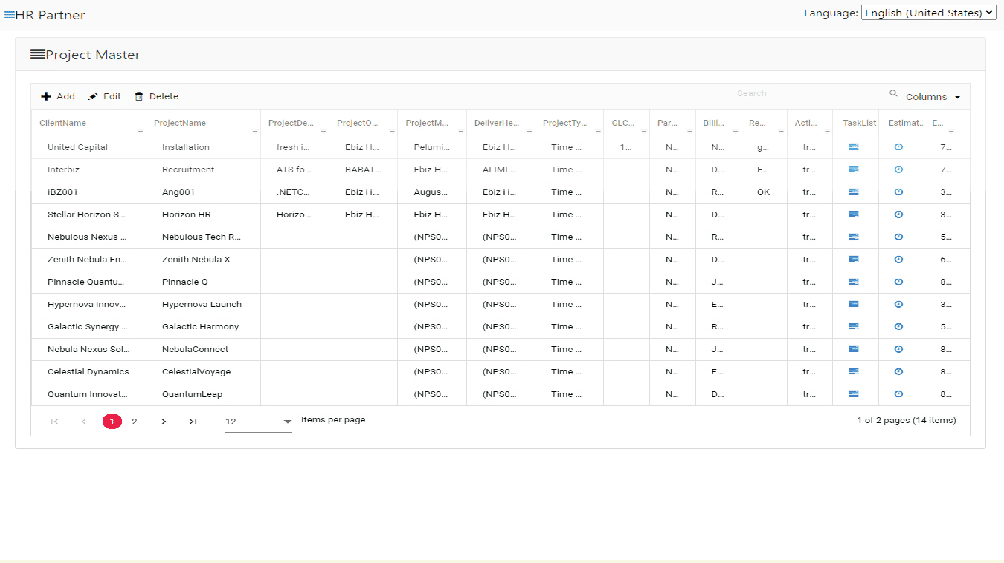Open the items per page dropdown
Screen dimensions: 1004x563
[258, 421]
